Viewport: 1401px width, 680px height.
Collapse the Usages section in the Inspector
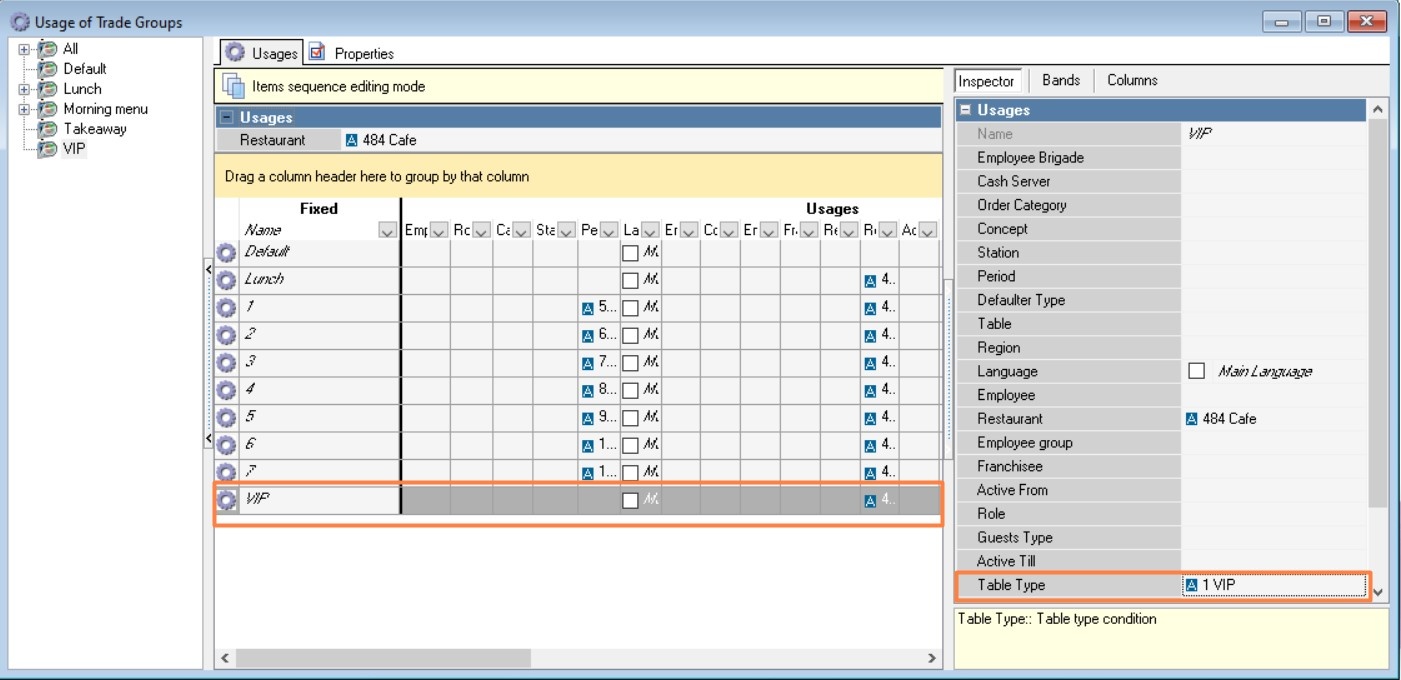[x=966, y=110]
